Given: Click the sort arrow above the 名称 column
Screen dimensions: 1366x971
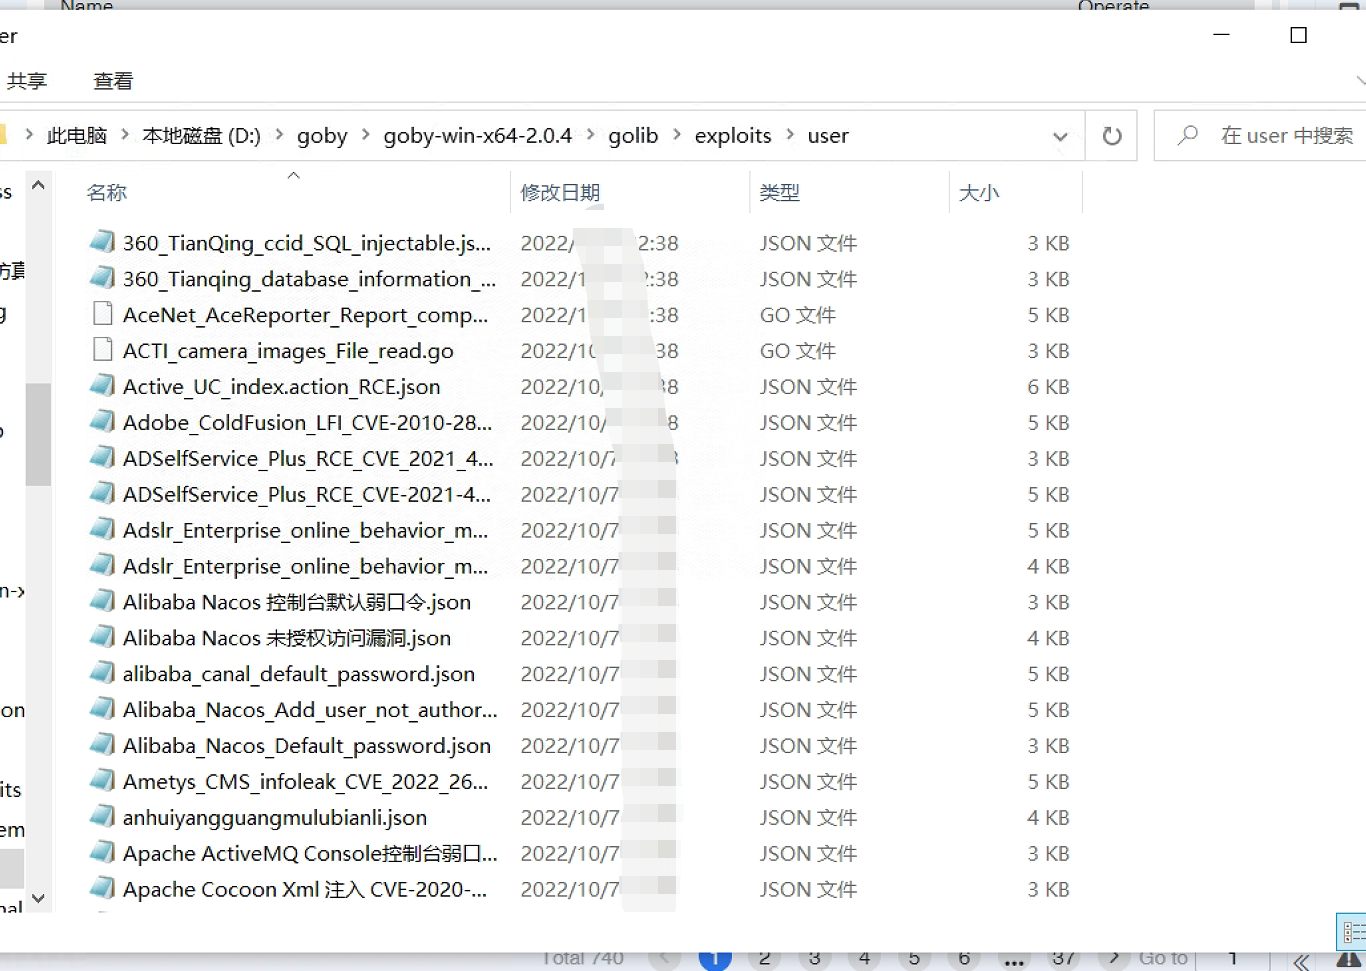Looking at the screenshot, I should pyautogui.click(x=293, y=174).
